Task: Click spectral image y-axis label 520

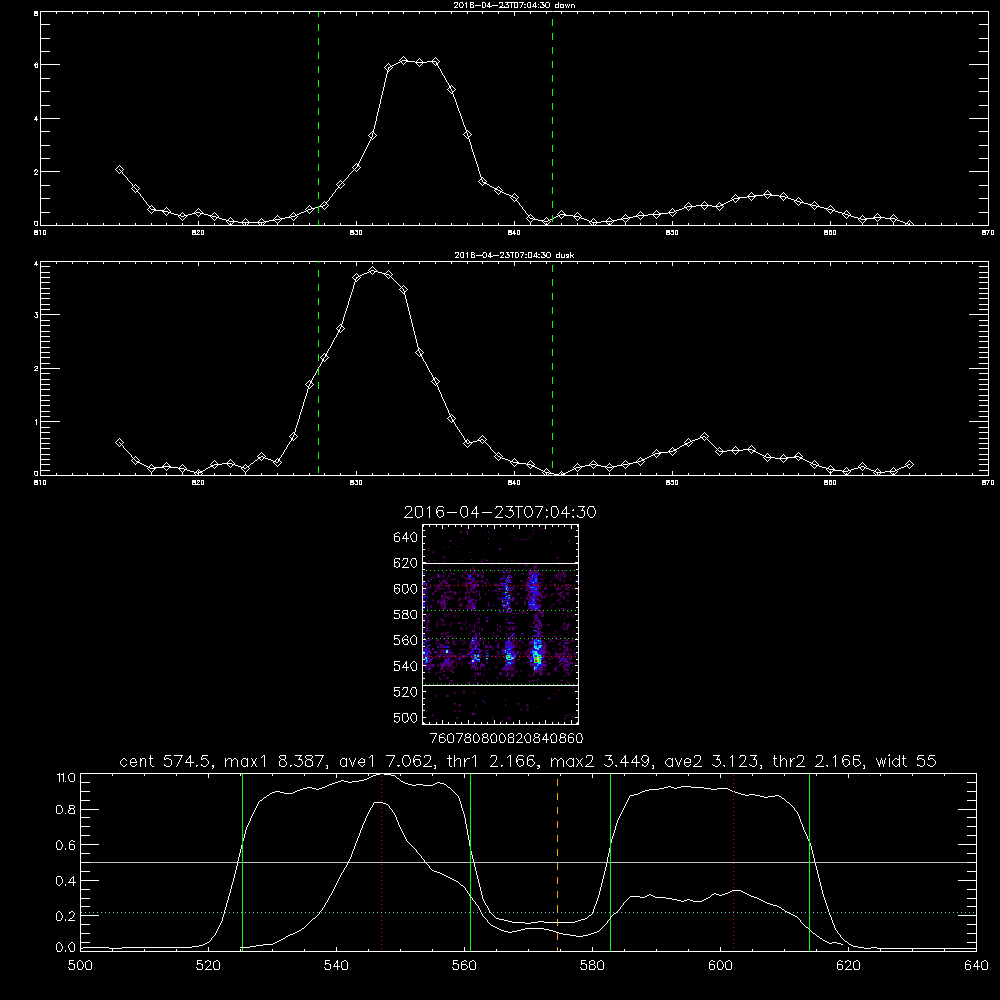Action: pyautogui.click(x=406, y=692)
